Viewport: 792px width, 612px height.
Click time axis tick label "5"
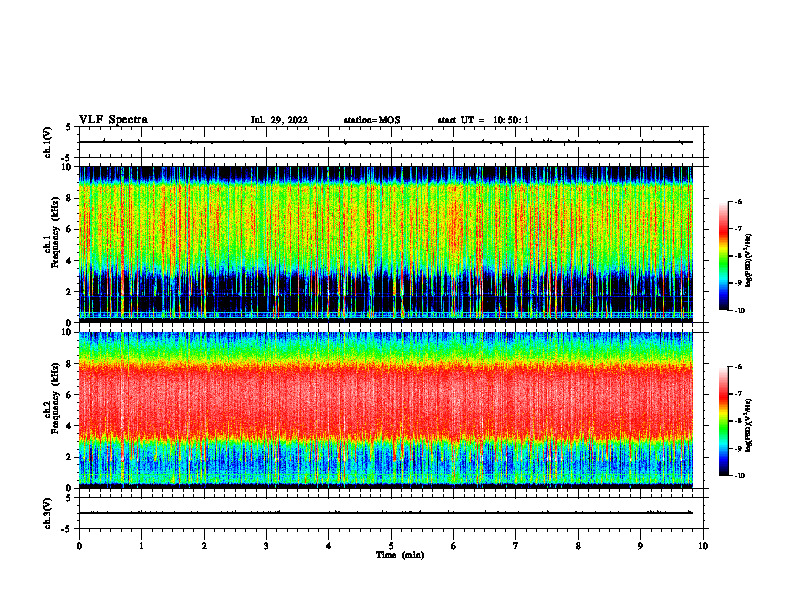pyautogui.click(x=391, y=546)
